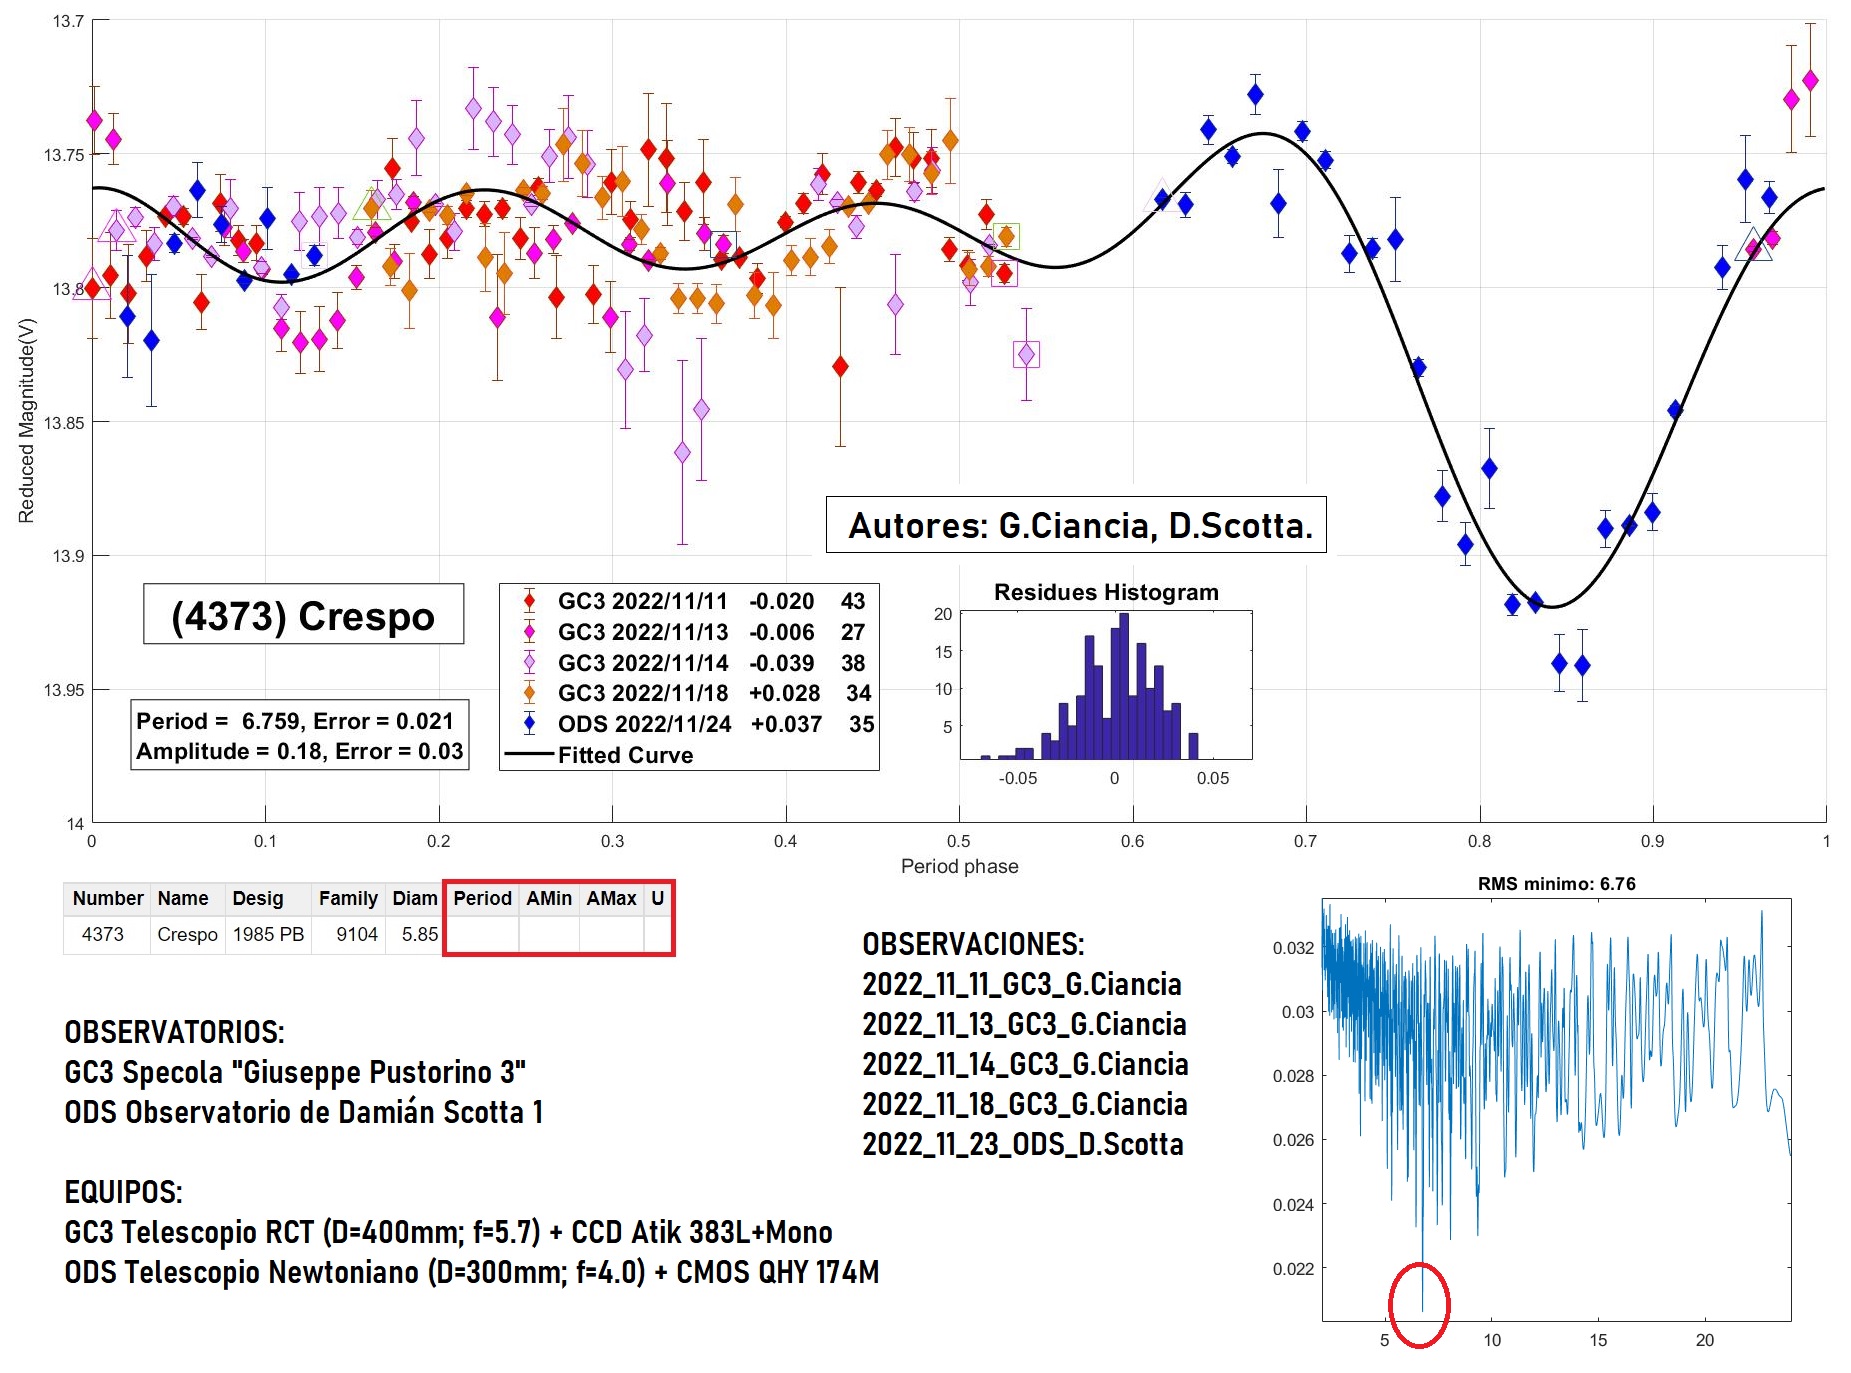The image size is (1851, 1373).
Task: Click the empty Period cell under header
Action: coord(482,934)
